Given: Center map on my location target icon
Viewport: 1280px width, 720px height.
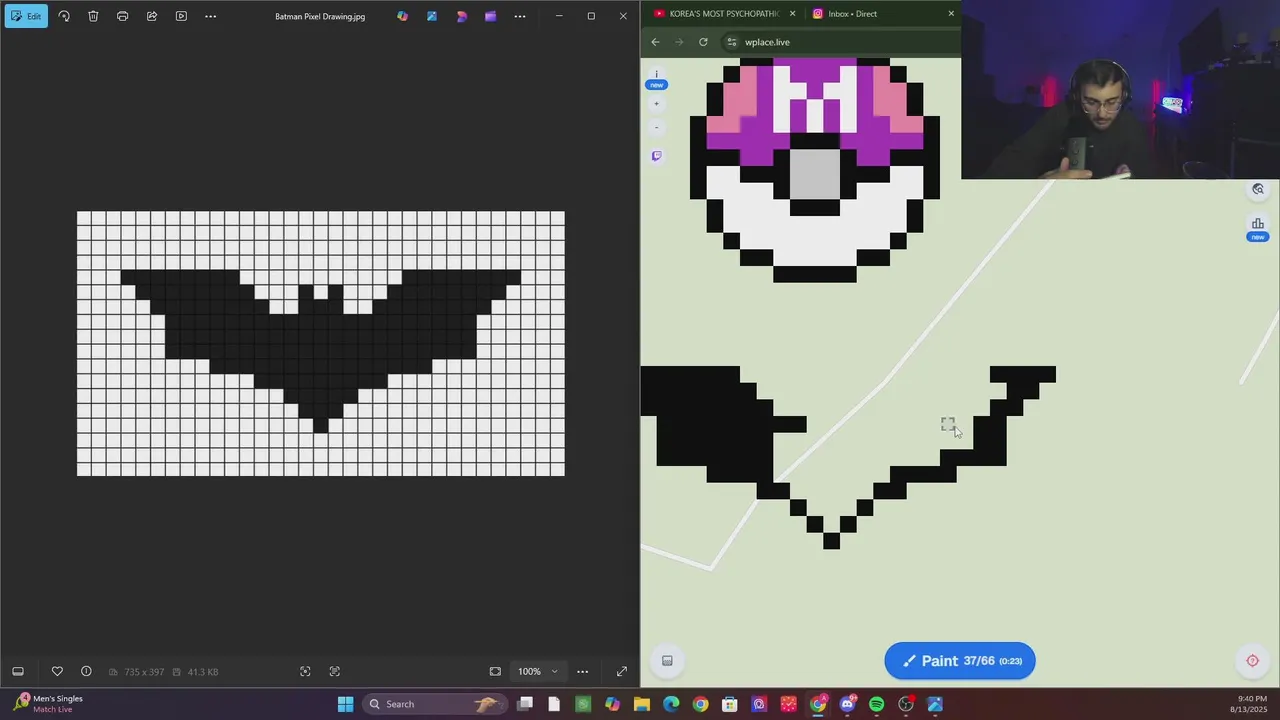Looking at the screenshot, I should (x=1252, y=660).
